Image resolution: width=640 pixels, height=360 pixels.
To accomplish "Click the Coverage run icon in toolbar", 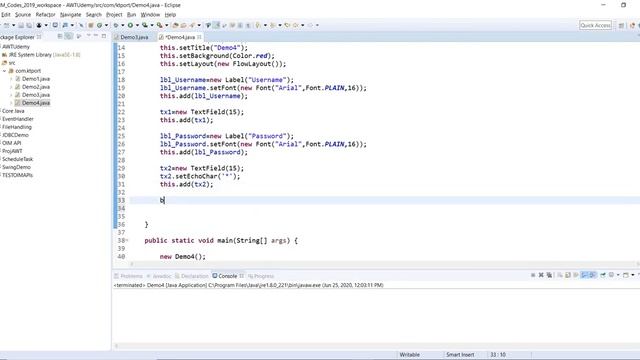I will pyautogui.click(x=144, y=25).
